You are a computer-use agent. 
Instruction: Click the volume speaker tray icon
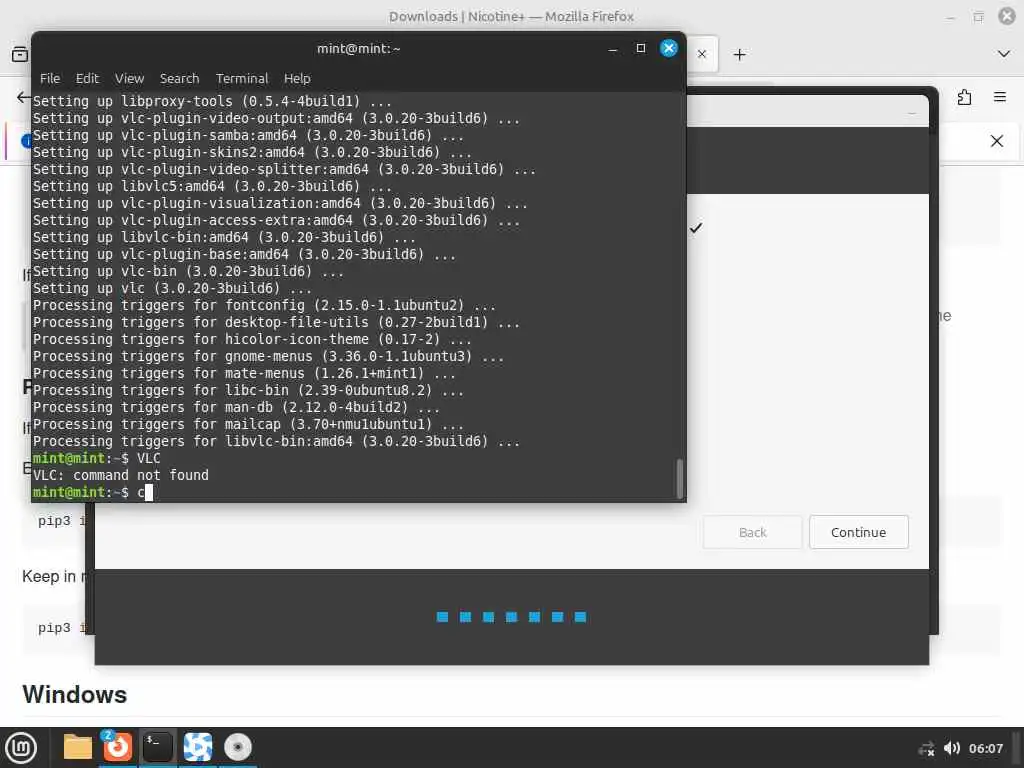click(952, 748)
